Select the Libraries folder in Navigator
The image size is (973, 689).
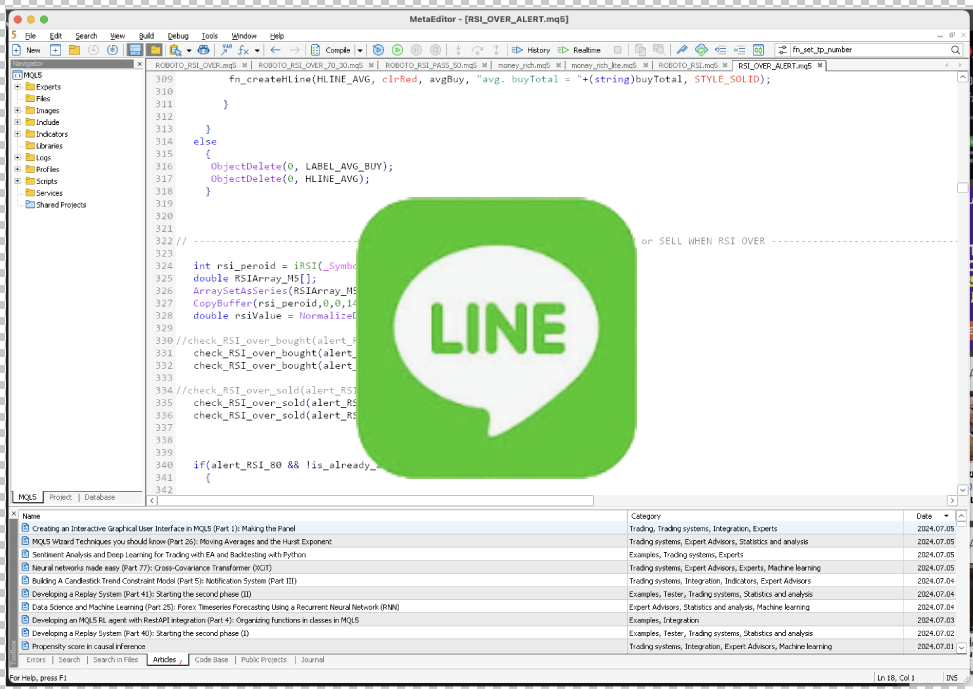click(x=44, y=146)
